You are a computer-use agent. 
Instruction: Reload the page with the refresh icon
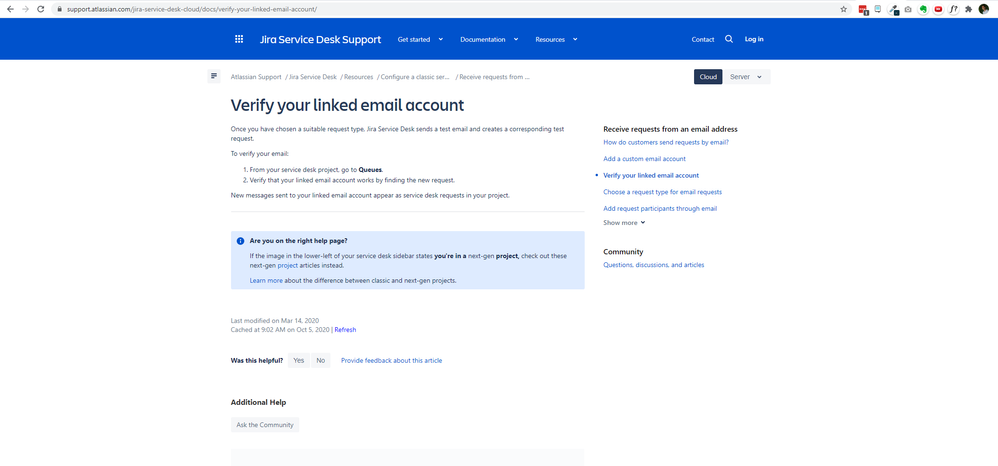click(x=41, y=9)
